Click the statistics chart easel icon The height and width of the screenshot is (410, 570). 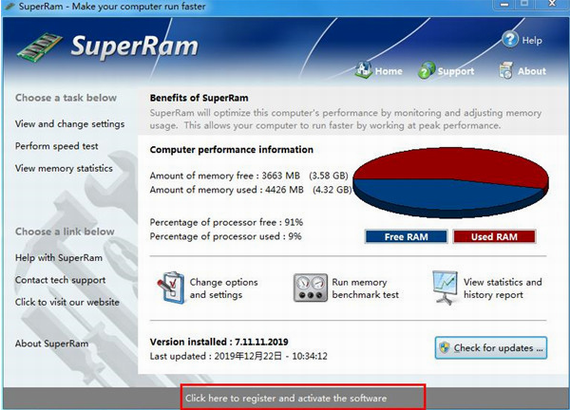point(445,287)
